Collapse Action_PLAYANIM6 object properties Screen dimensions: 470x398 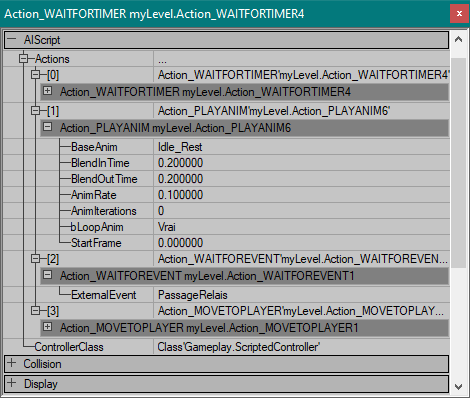click(48, 127)
